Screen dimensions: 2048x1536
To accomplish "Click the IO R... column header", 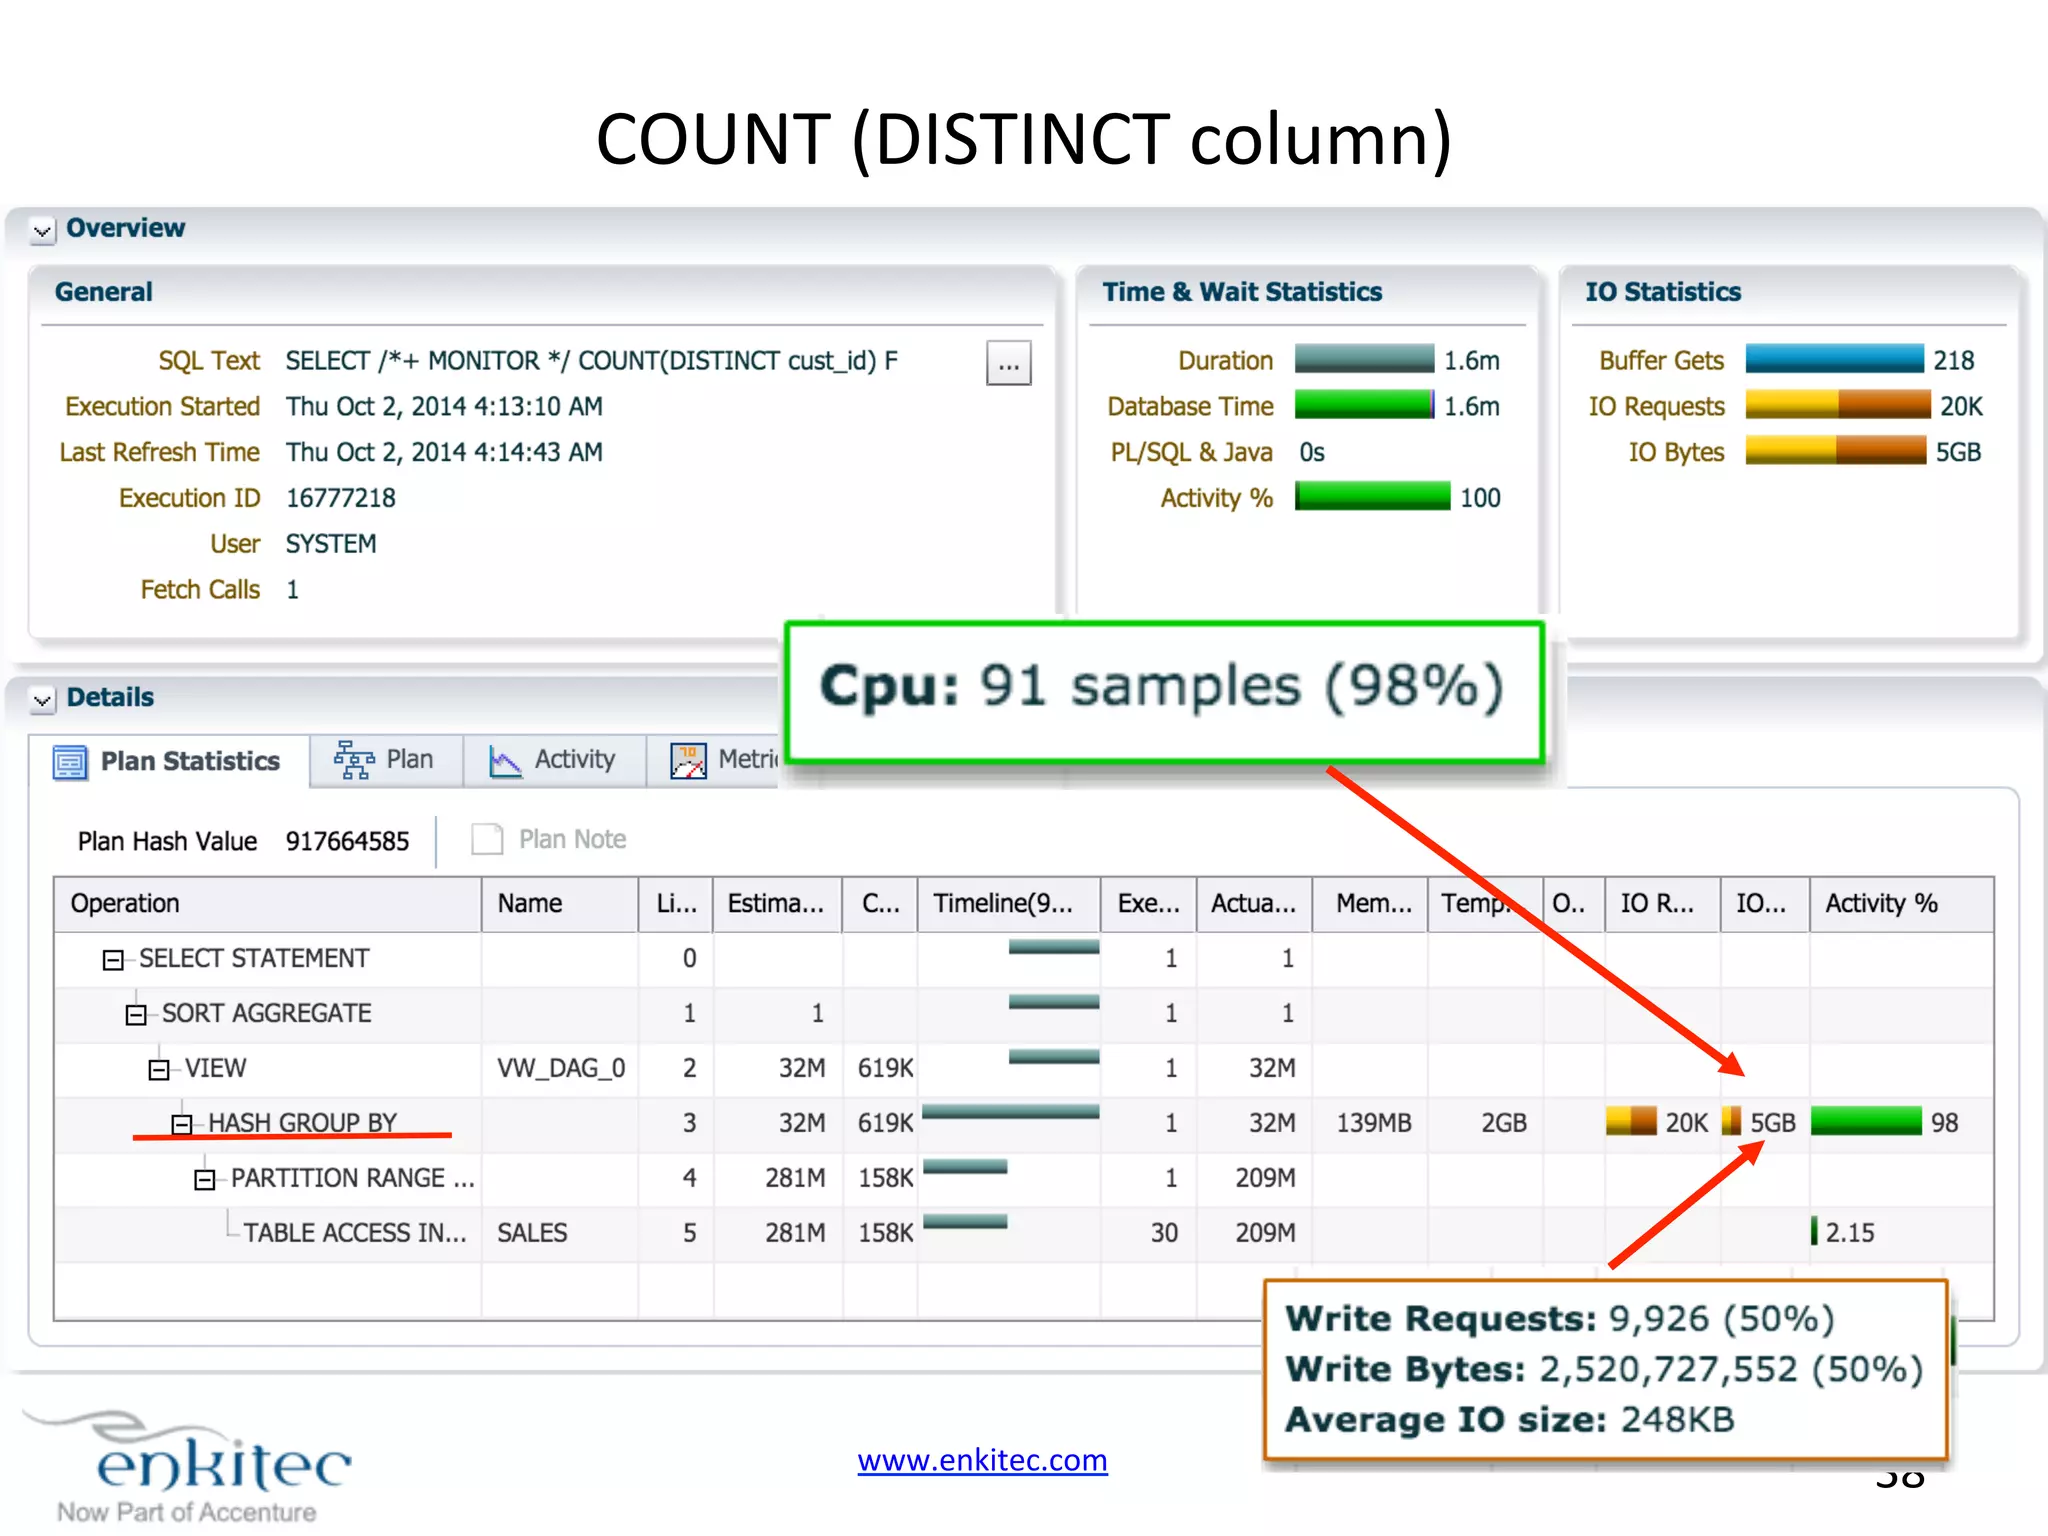I will point(1663,904).
